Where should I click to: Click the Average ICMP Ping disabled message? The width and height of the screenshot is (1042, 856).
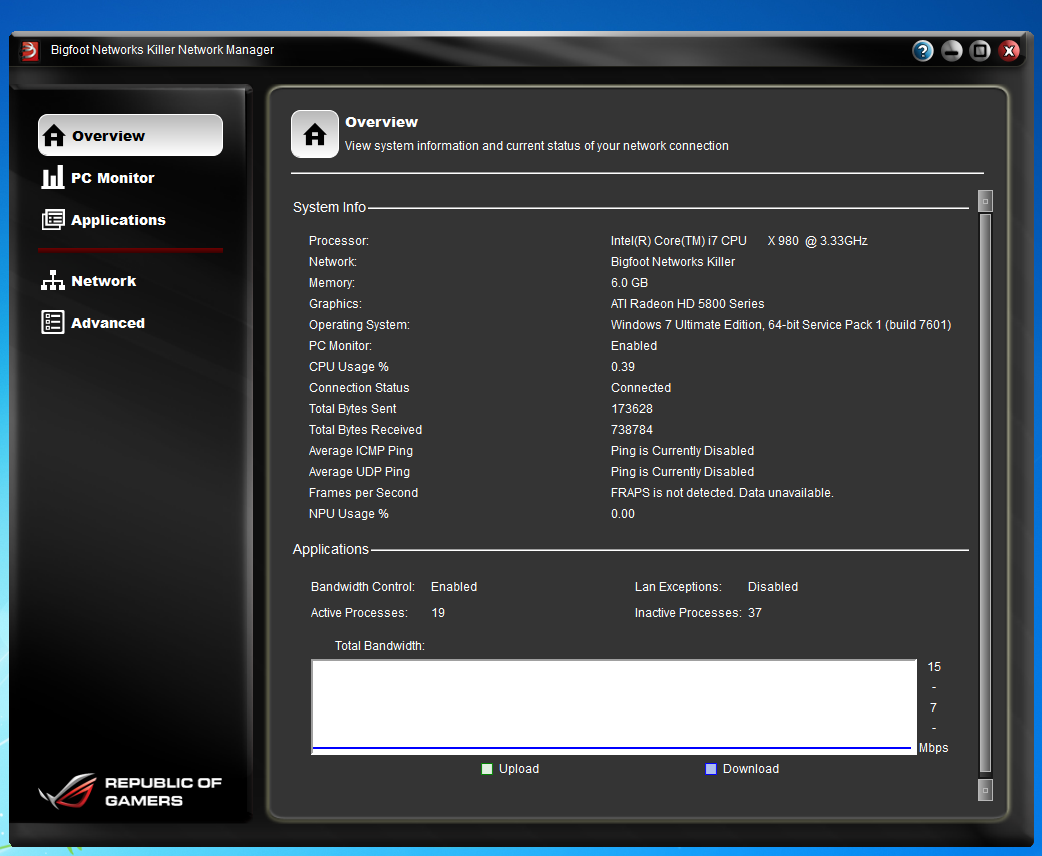[682, 451]
